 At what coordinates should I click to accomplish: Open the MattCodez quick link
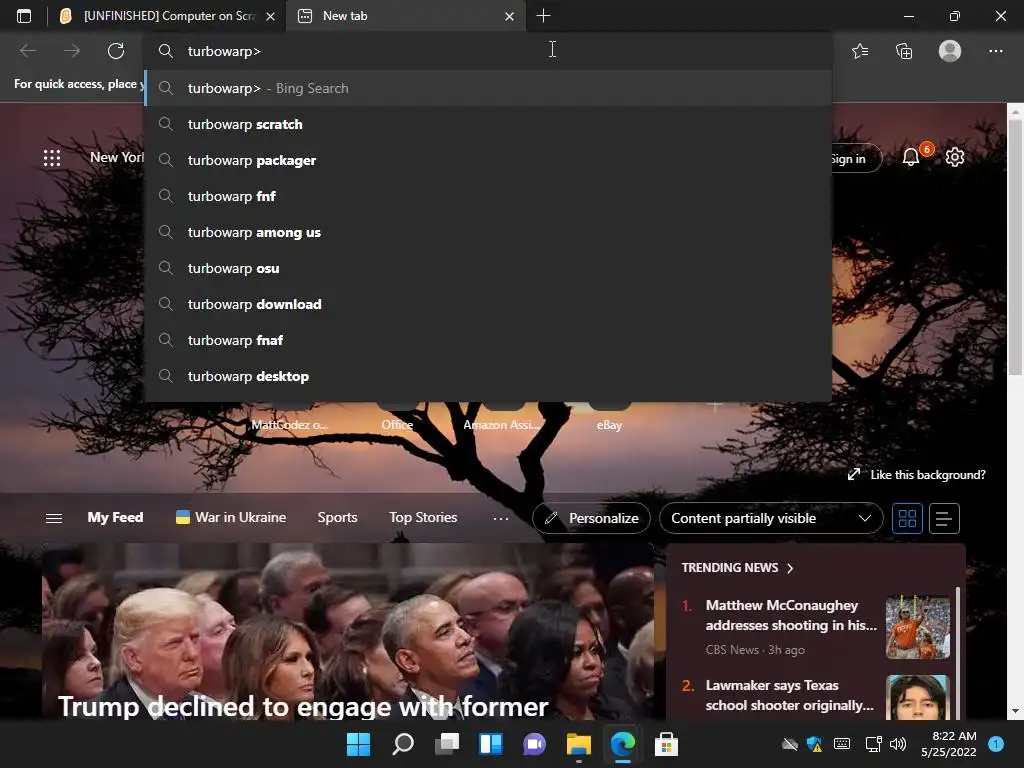point(289,424)
